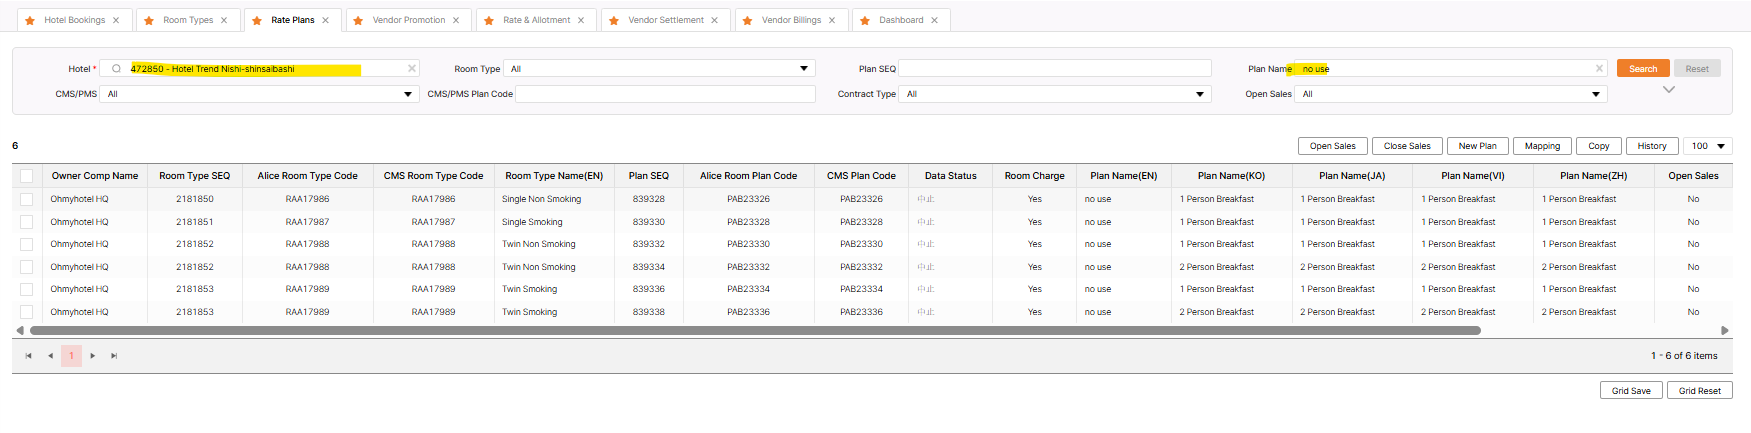Screen dimensions: 1751x433
Task: Expand the search filter chevron below Search
Action: point(1668,90)
